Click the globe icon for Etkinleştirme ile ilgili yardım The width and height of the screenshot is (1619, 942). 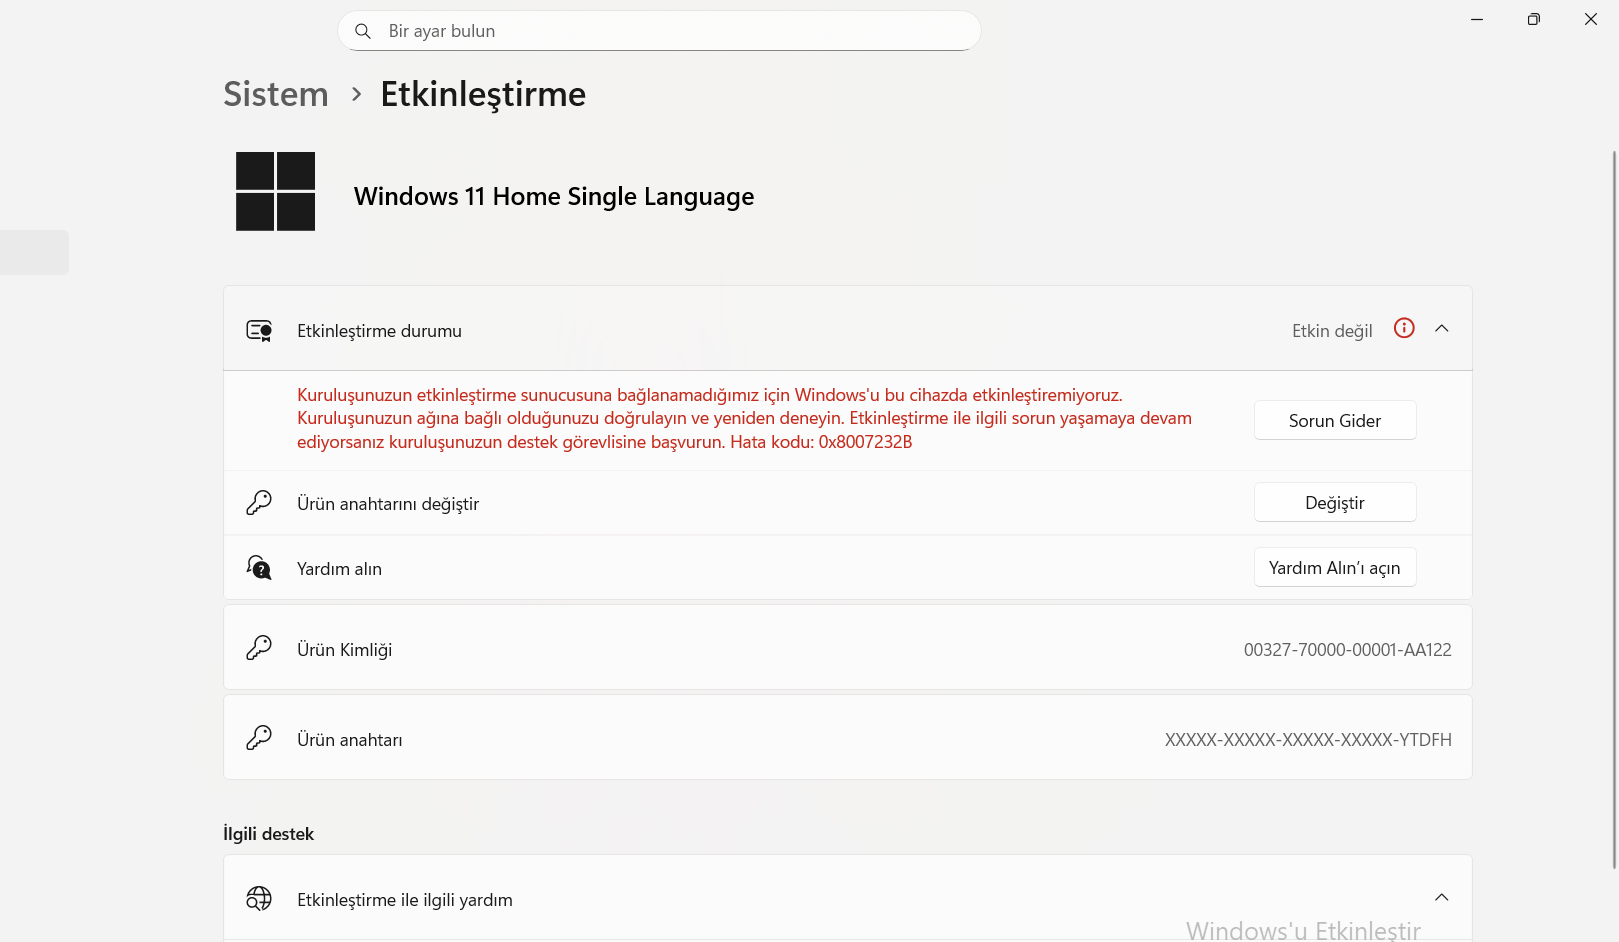(259, 899)
